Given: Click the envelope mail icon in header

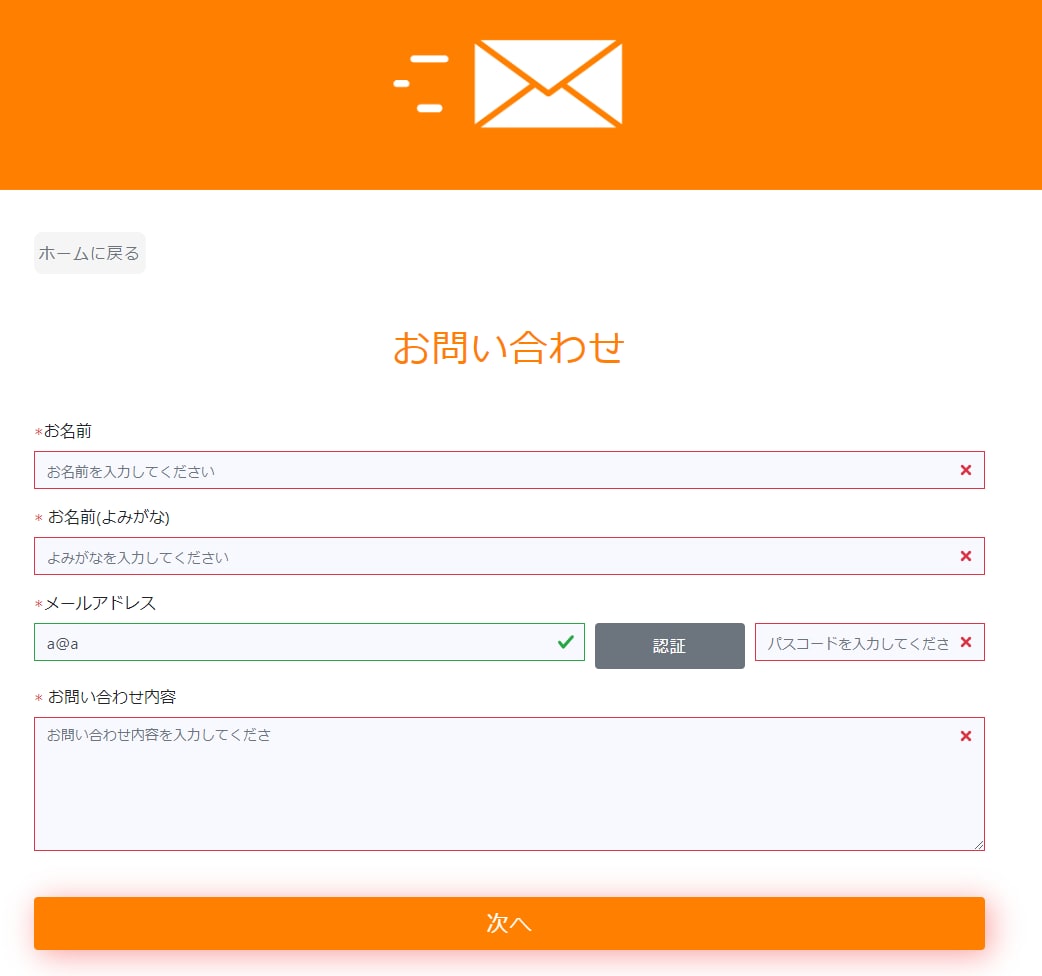Looking at the screenshot, I should pyautogui.click(x=548, y=84).
